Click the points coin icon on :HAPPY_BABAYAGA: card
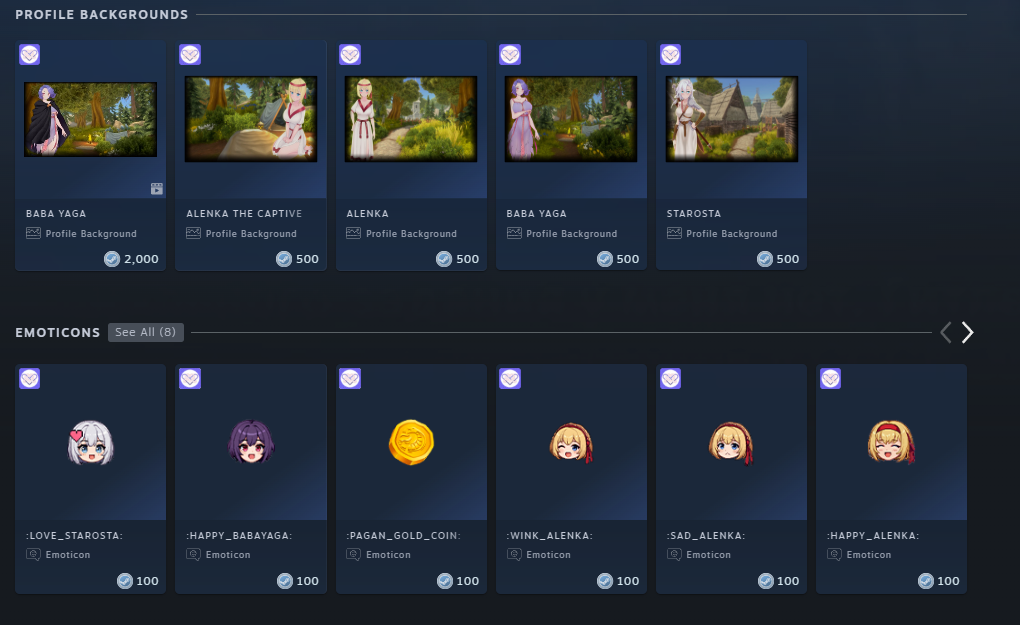Image resolution: width=1020 pixels, height=625 pixels. point(284,581)
